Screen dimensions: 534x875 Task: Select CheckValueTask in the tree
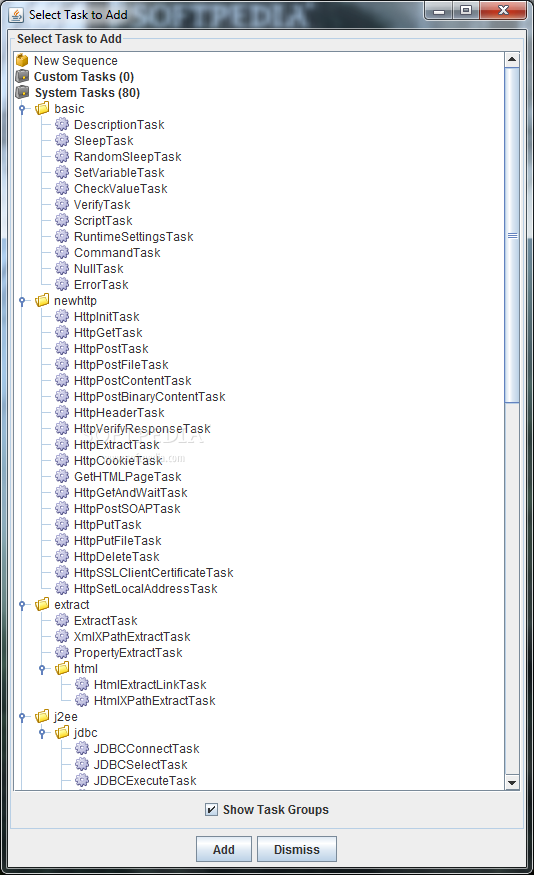[121, 189]
